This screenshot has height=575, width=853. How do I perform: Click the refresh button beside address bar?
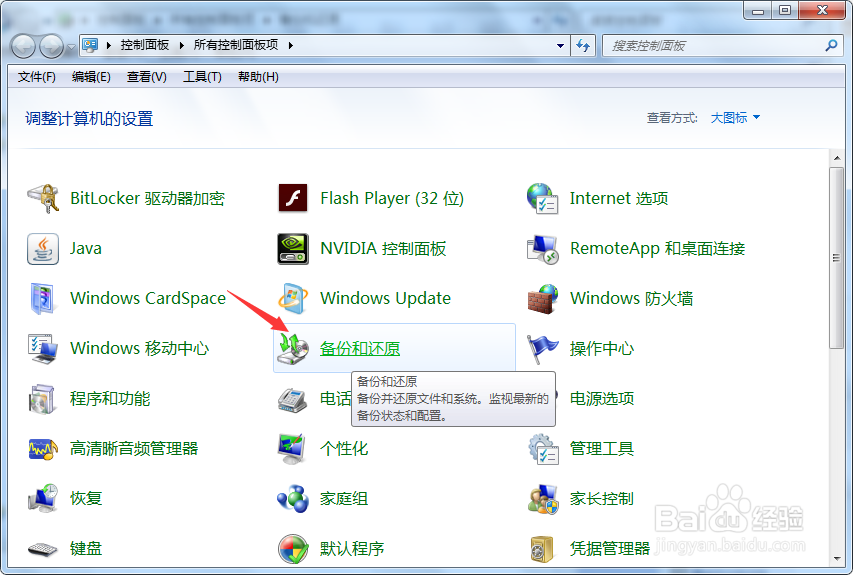[583, 46]
